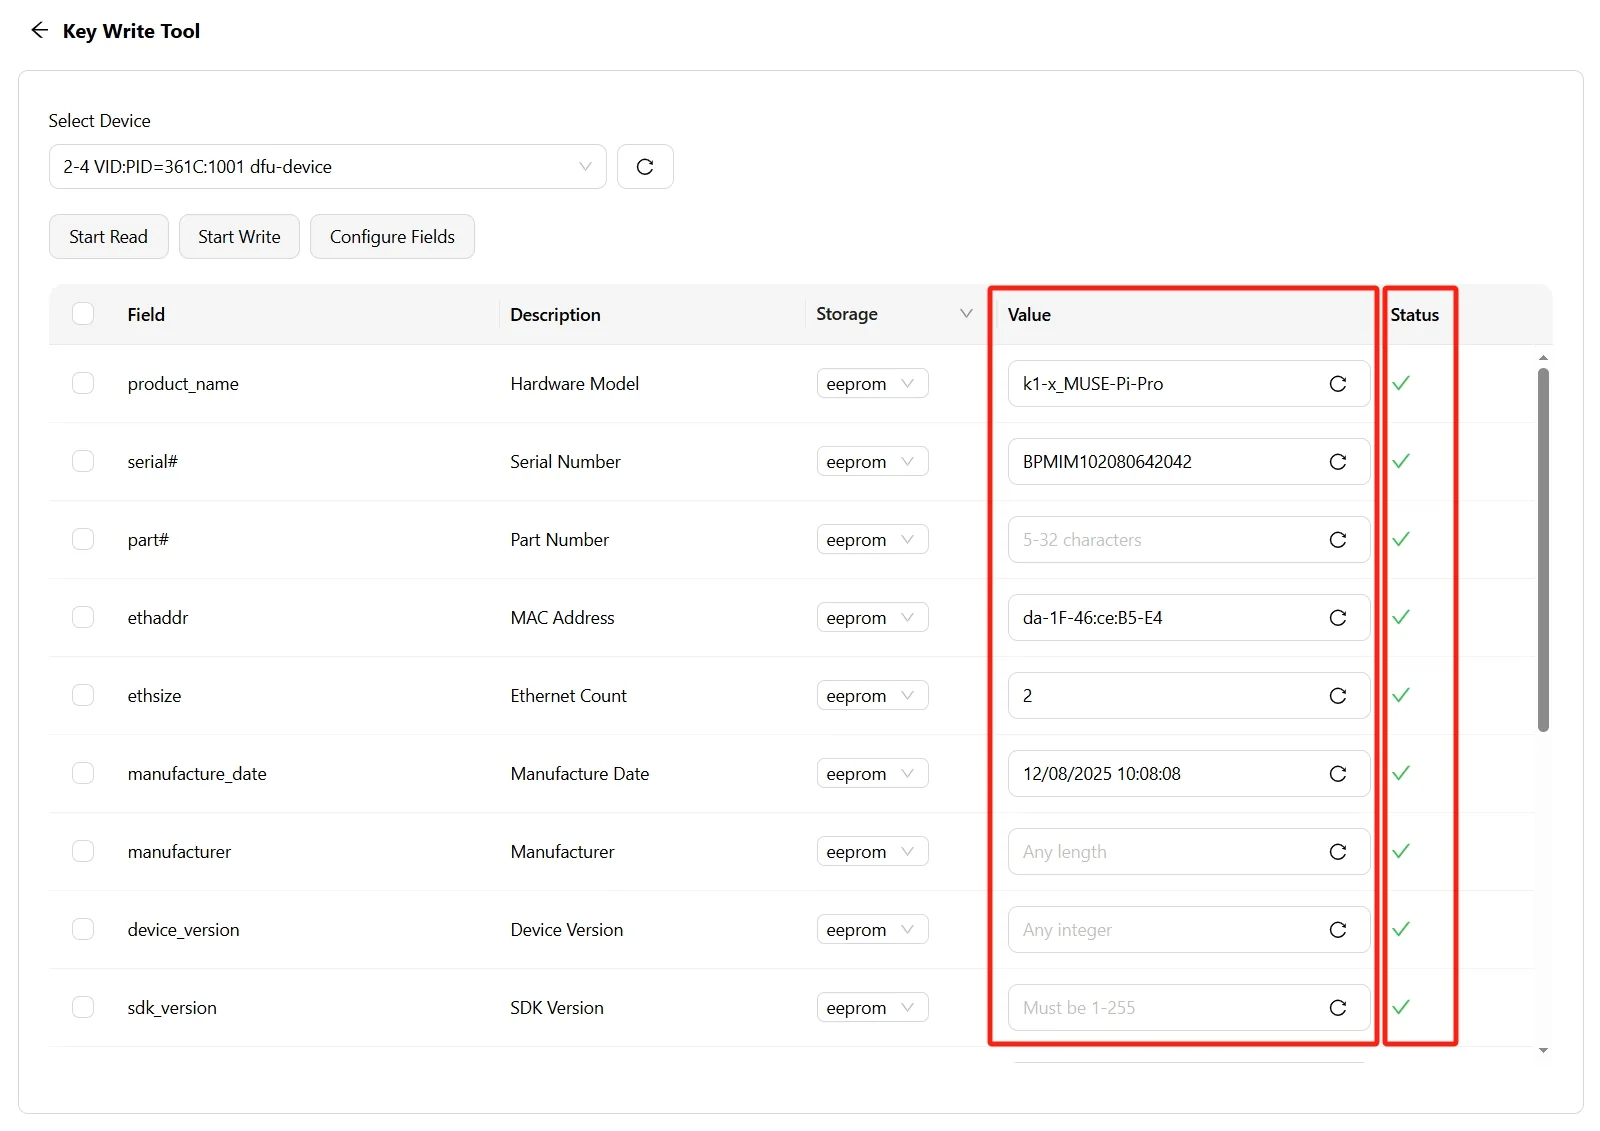Regenerate the product_name value
The width and height of the screenshot is (1600, 1131).
(1338, 384)
